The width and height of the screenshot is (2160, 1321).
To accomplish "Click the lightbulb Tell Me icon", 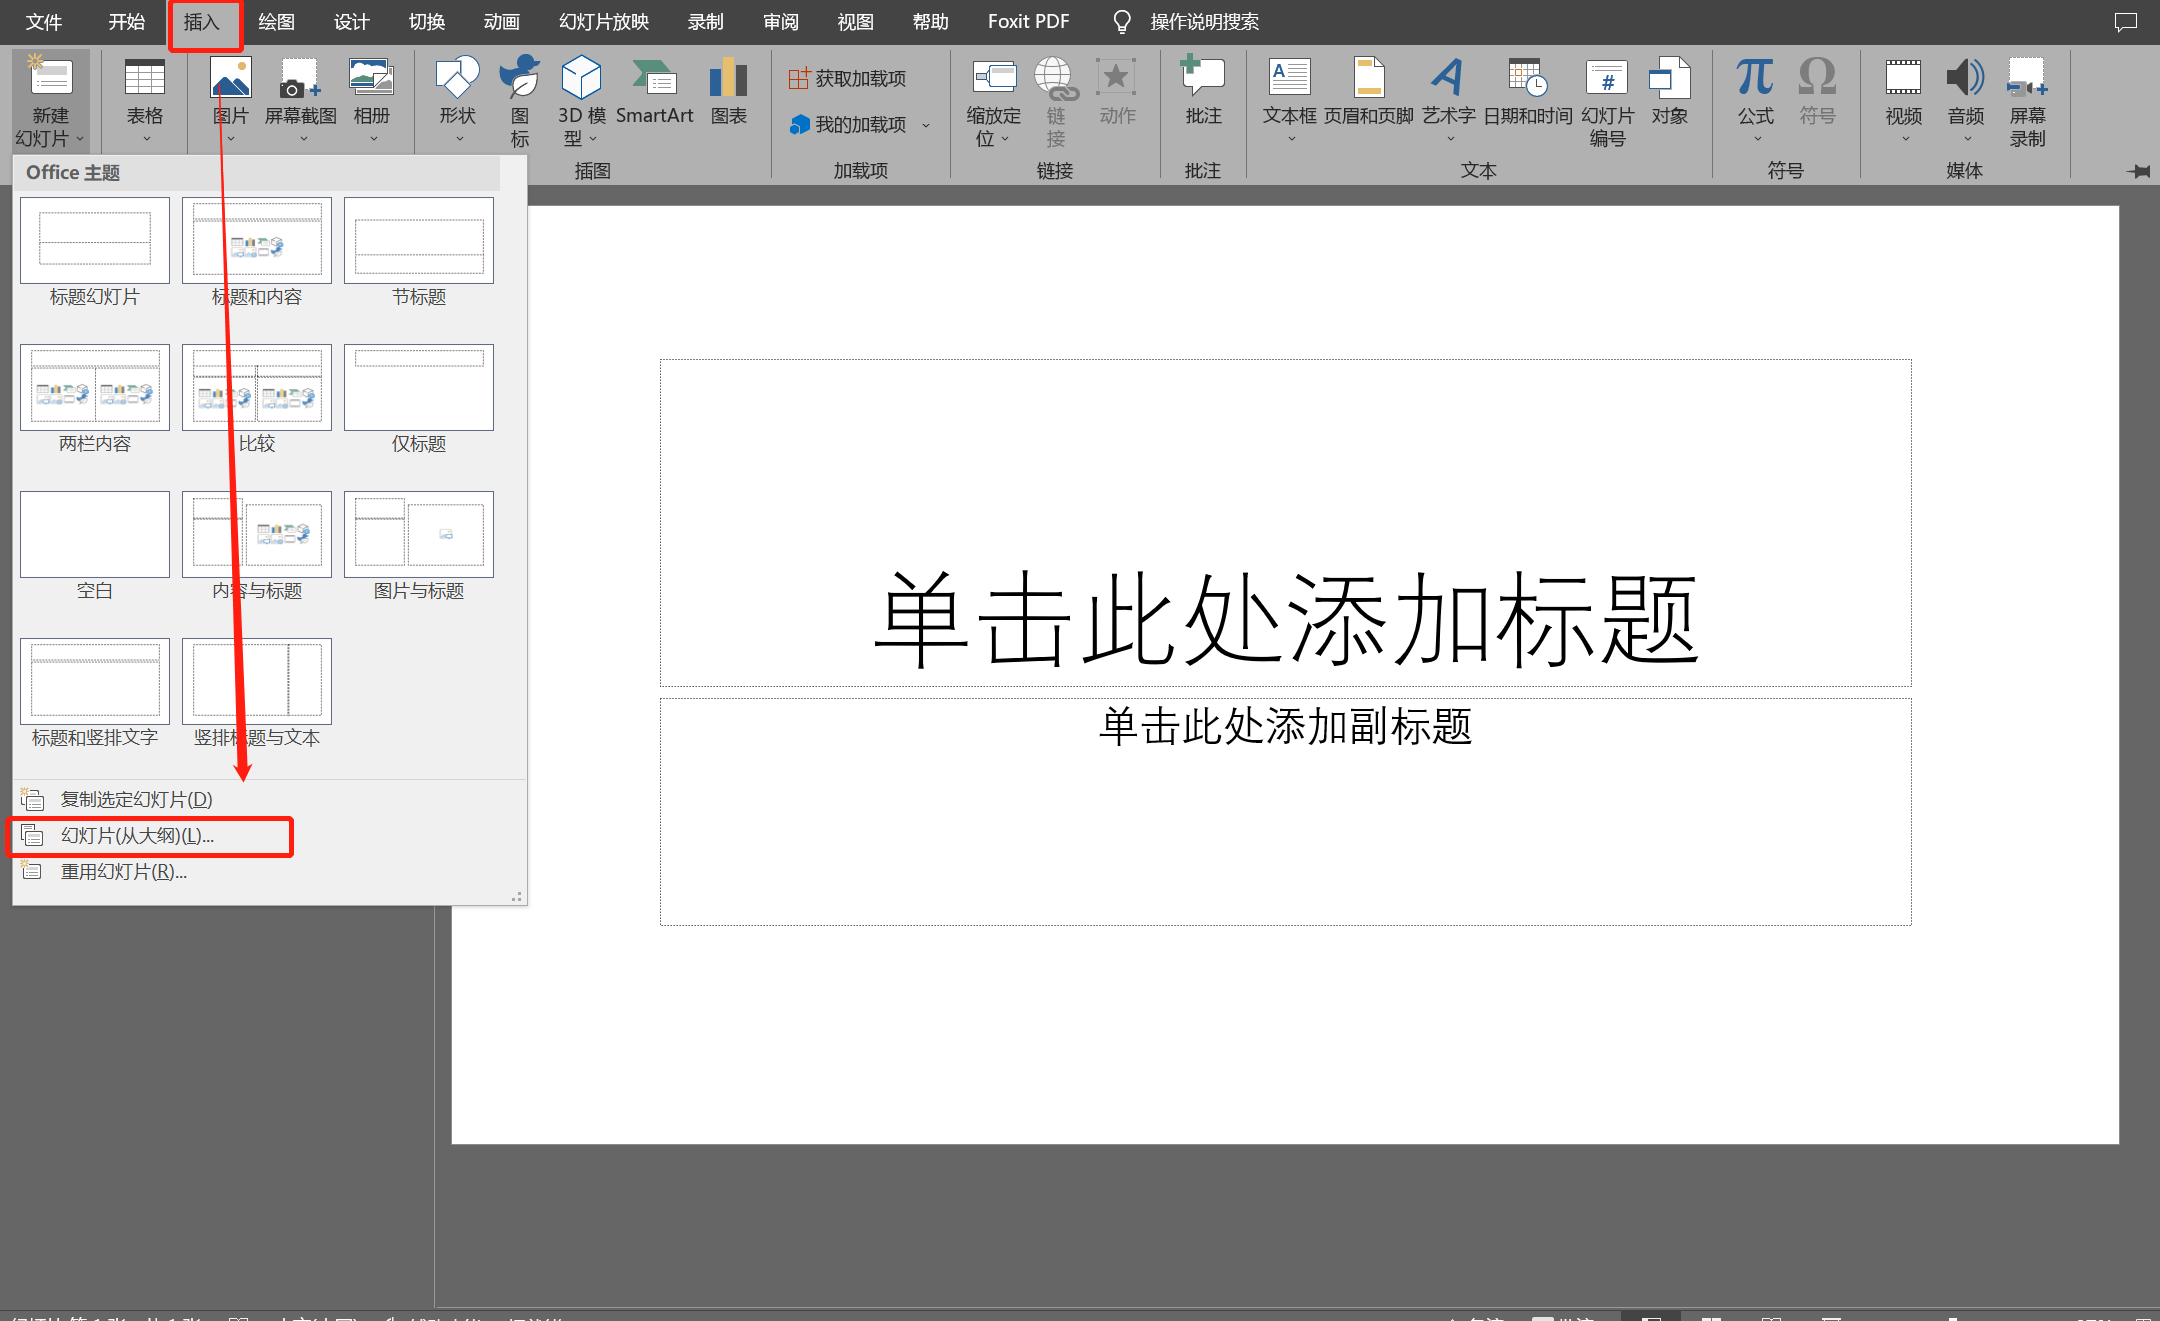I will click(1122, 22).
